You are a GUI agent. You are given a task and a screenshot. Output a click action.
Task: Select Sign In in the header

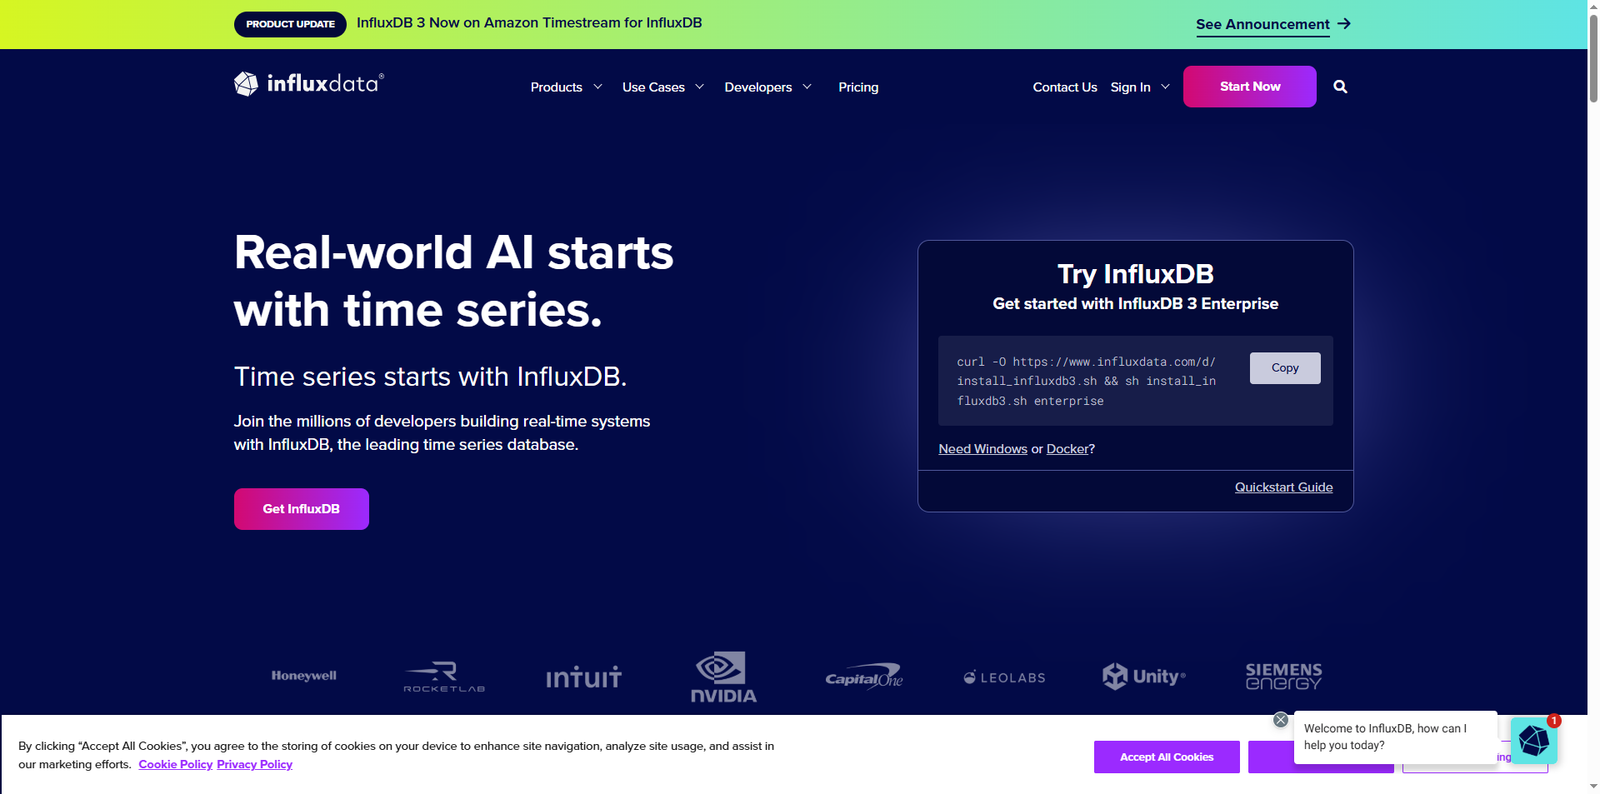tap(1130, 87)
